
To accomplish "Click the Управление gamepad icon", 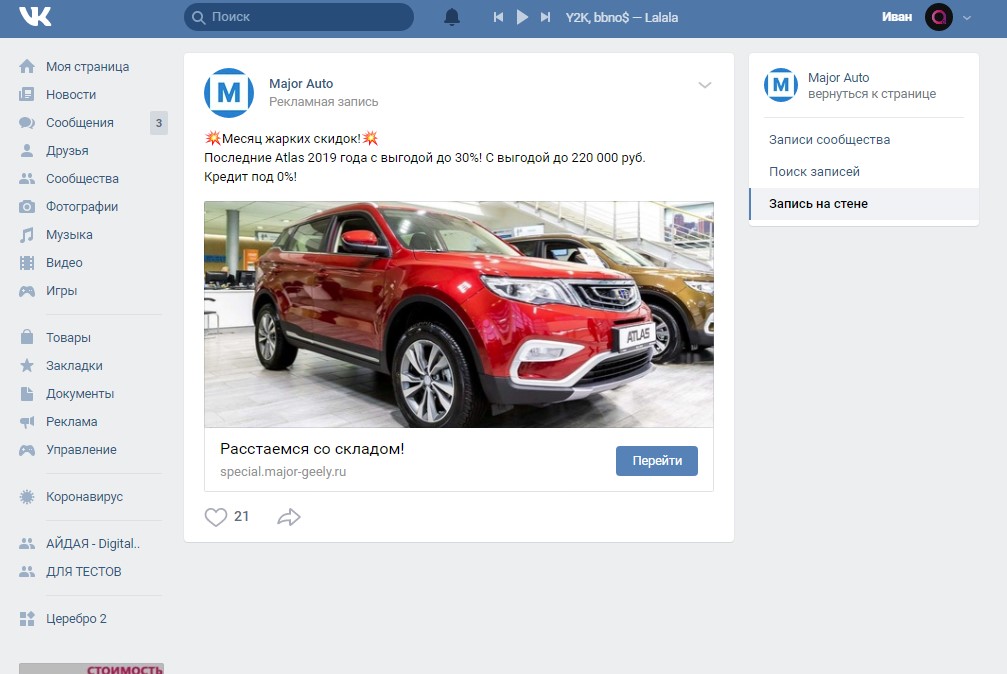I will (x=27, y=450).
